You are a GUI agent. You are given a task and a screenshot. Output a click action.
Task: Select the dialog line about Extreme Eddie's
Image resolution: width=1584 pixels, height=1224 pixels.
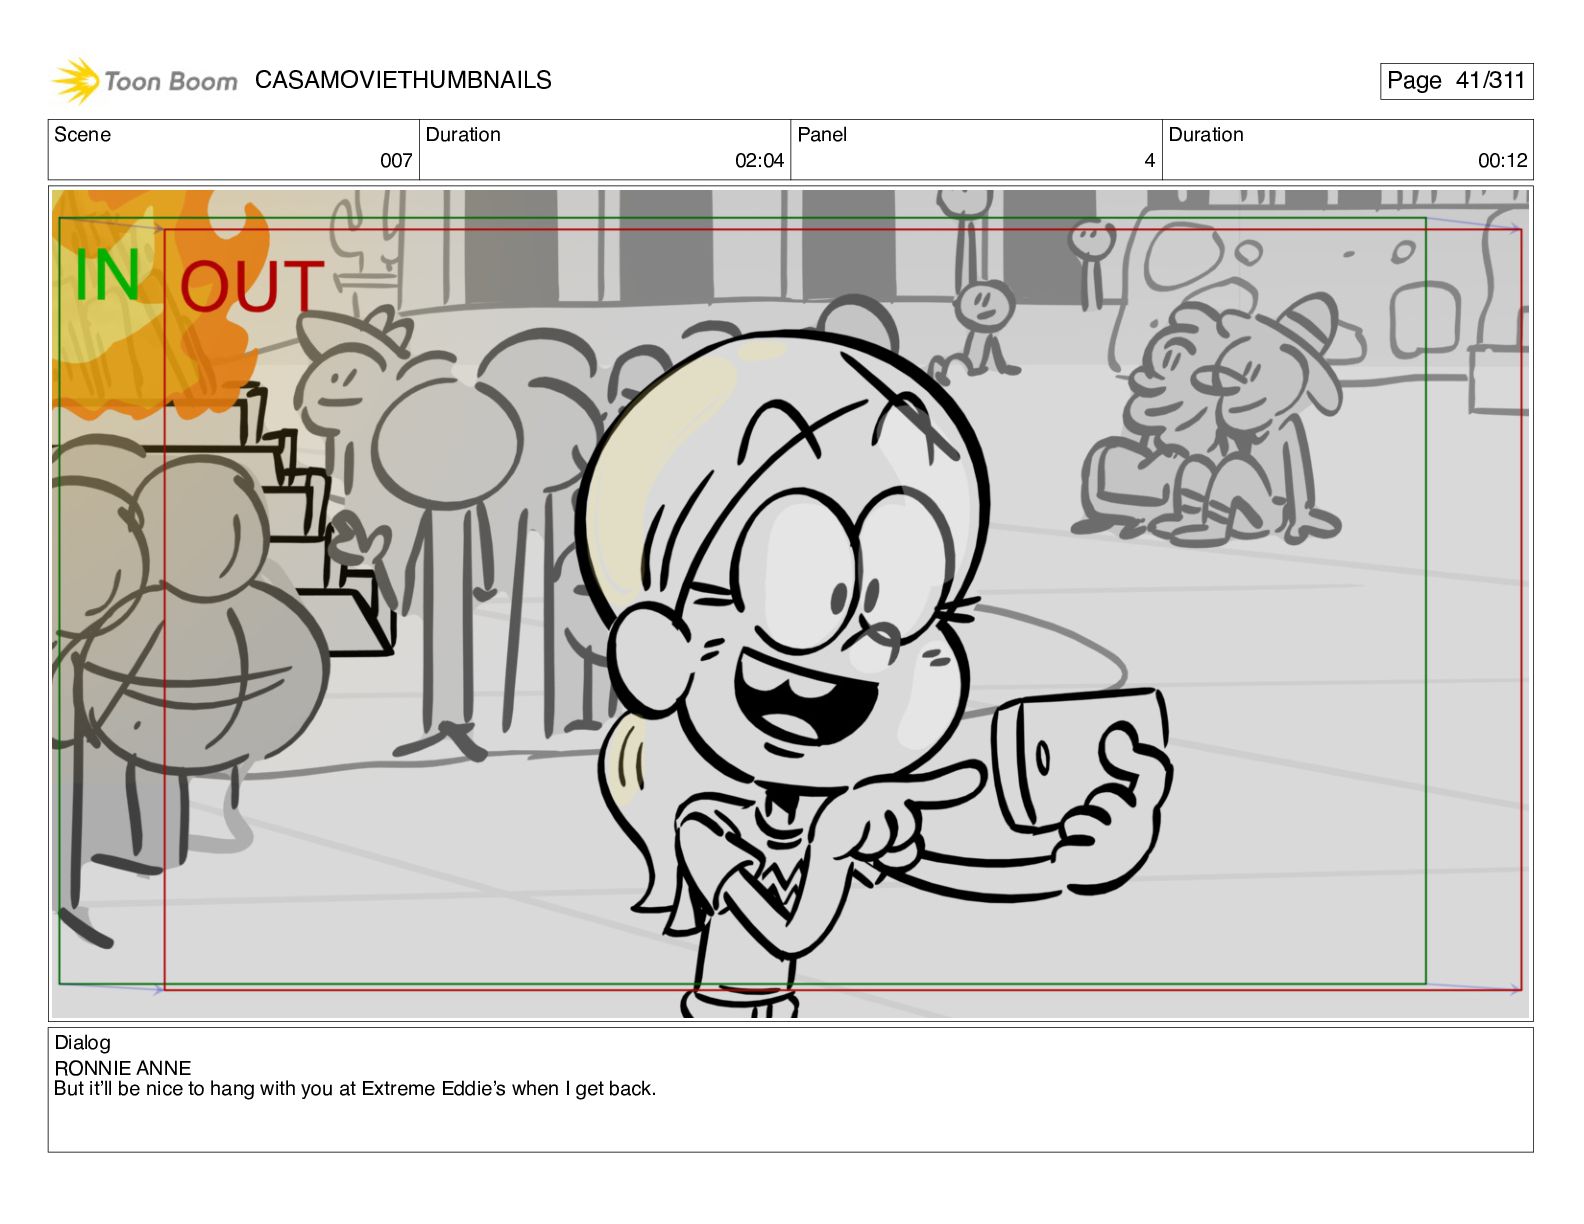(355, 1089)
